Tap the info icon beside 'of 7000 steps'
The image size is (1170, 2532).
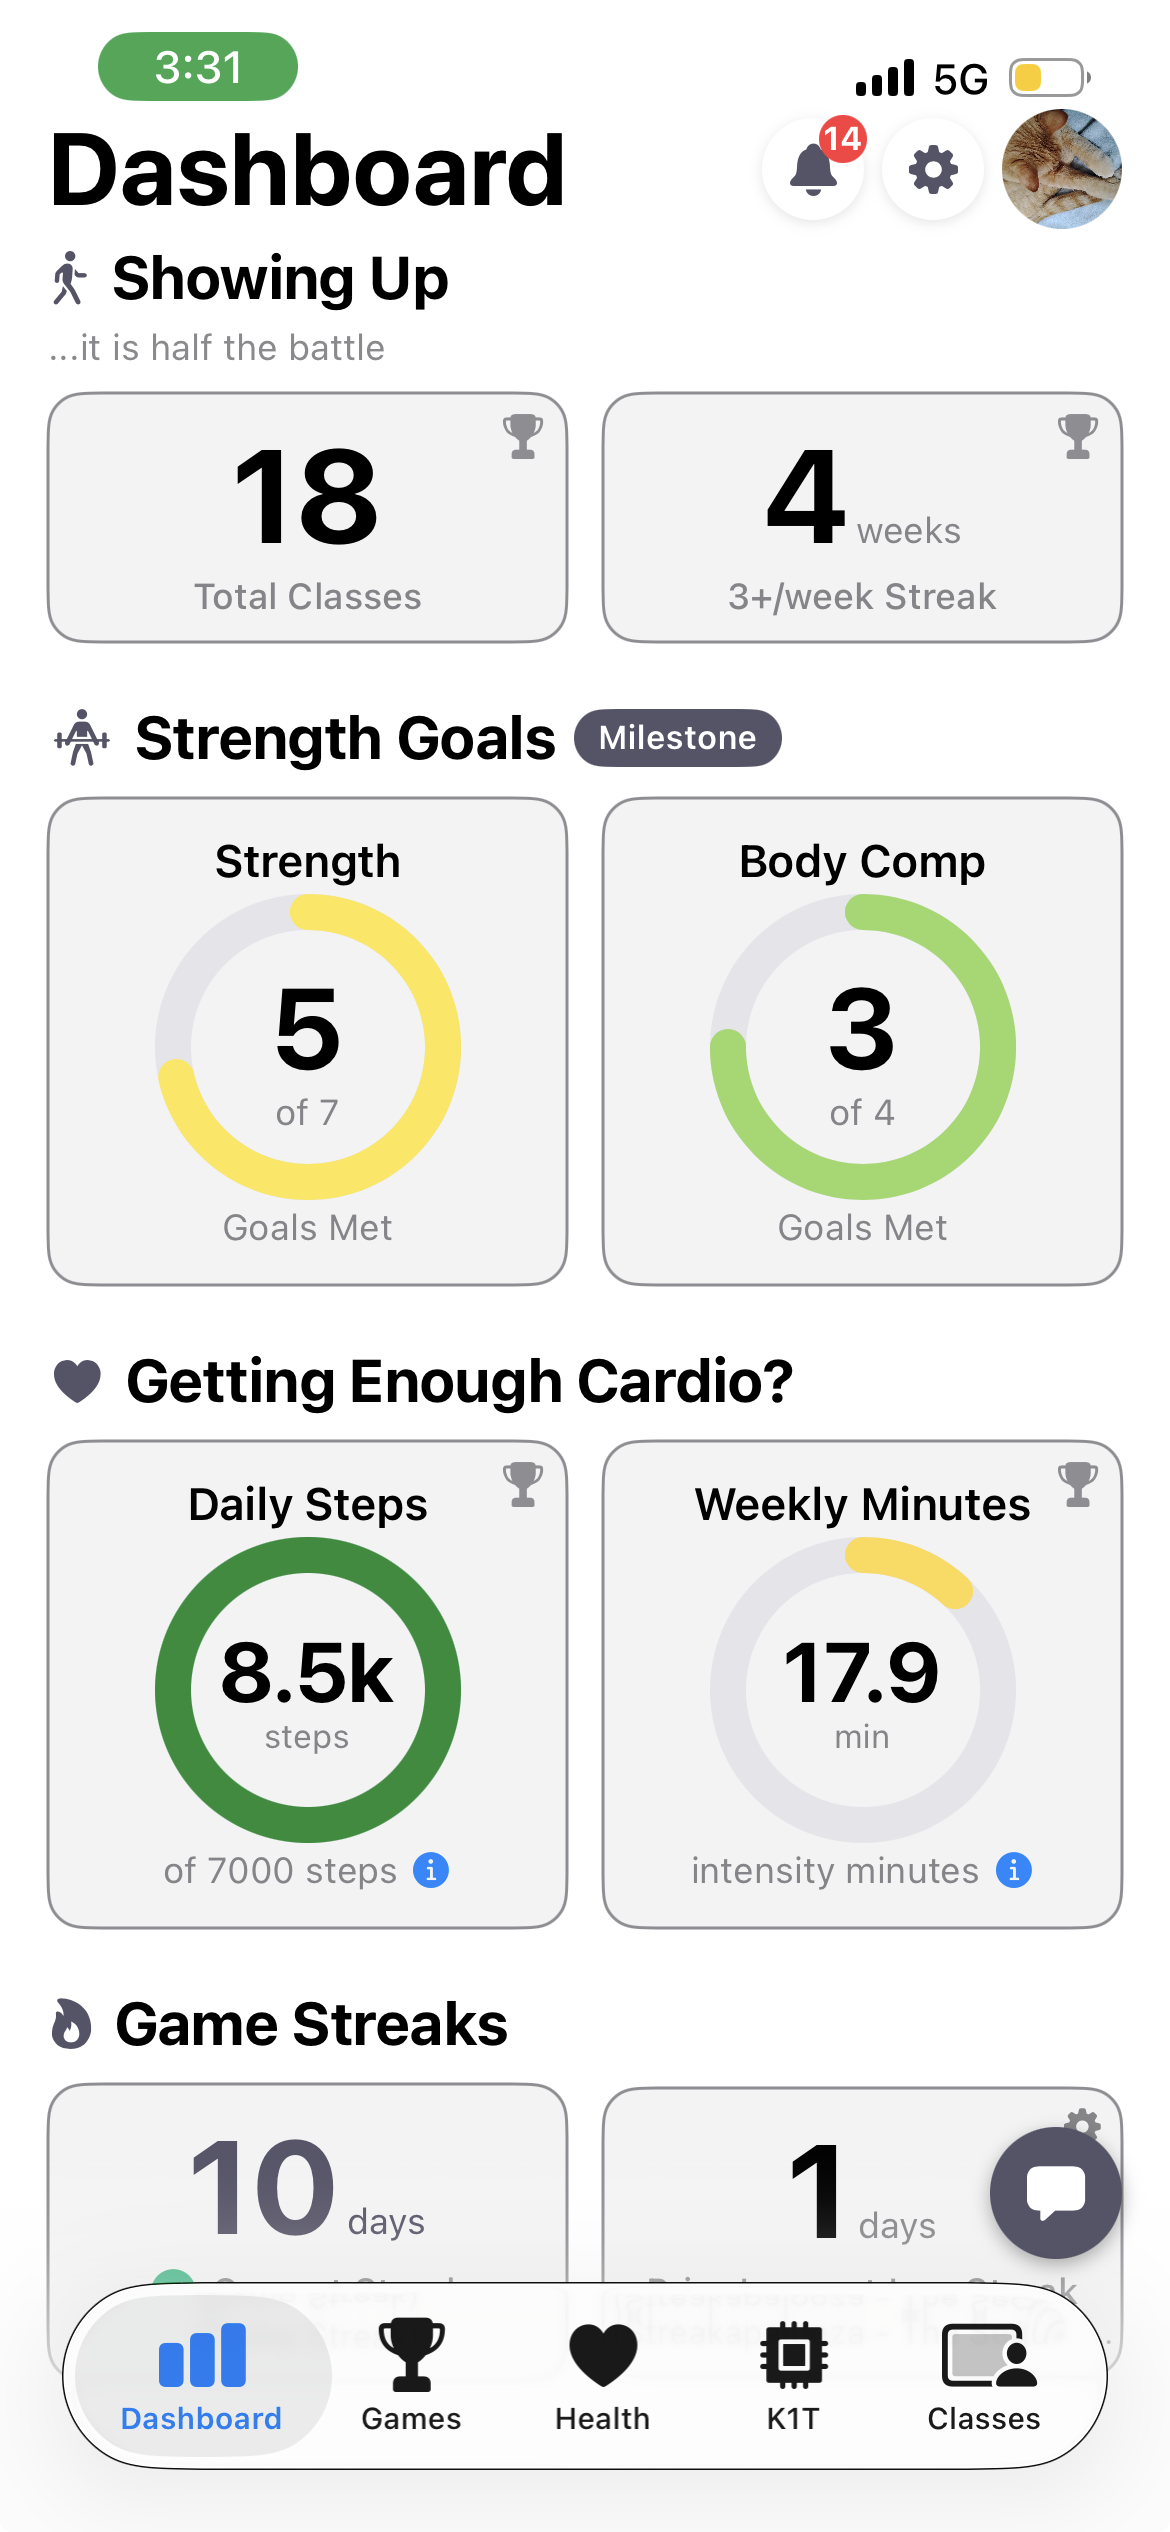[430, 1870]
